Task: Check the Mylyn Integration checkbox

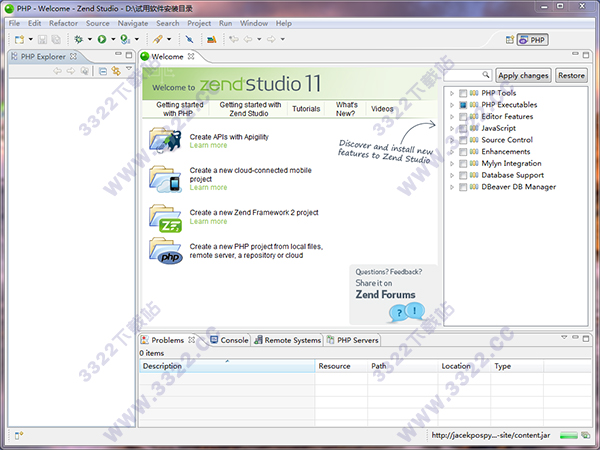Action: point(463,164)
